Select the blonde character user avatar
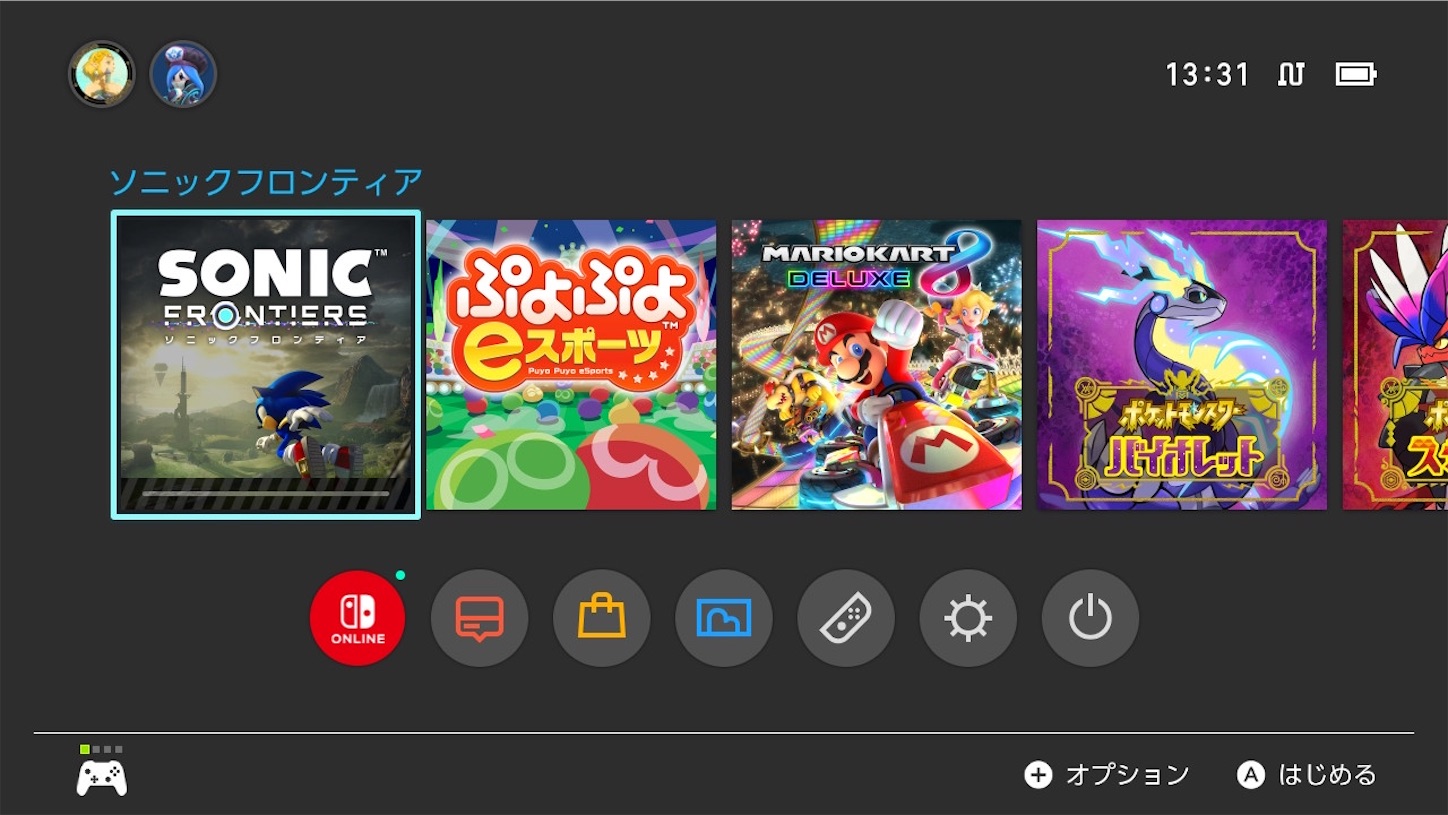Viewport: 1448px width, 815px height. point(102,74)
